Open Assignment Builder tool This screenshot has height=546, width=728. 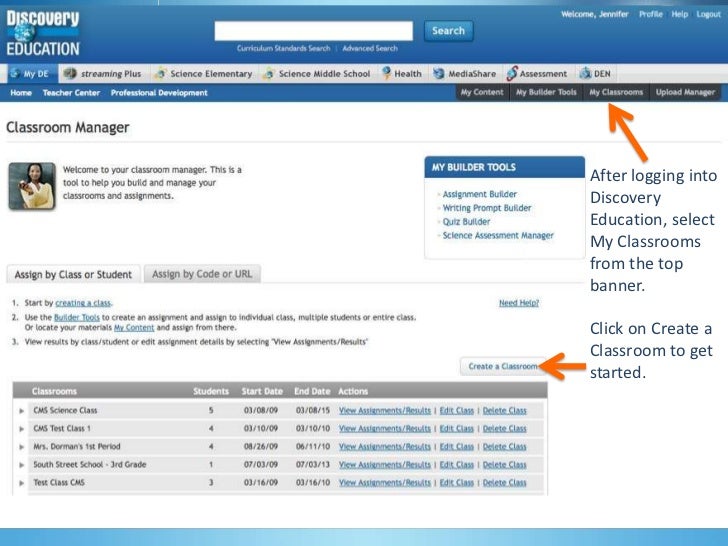pyautogui.click(x=479, y=194)
